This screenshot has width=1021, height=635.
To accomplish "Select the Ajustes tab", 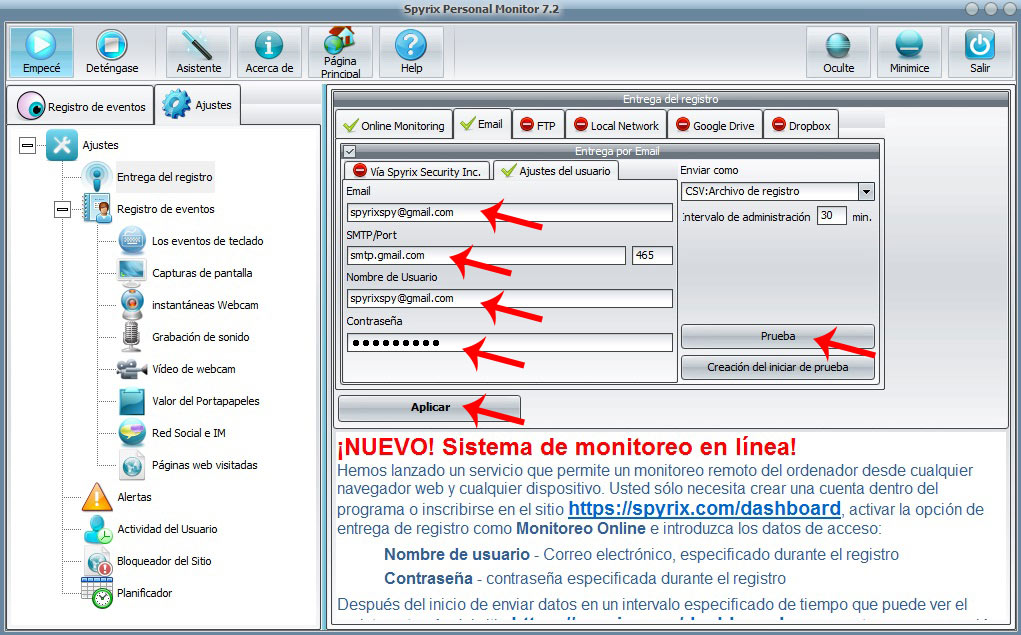I will 198,104.
